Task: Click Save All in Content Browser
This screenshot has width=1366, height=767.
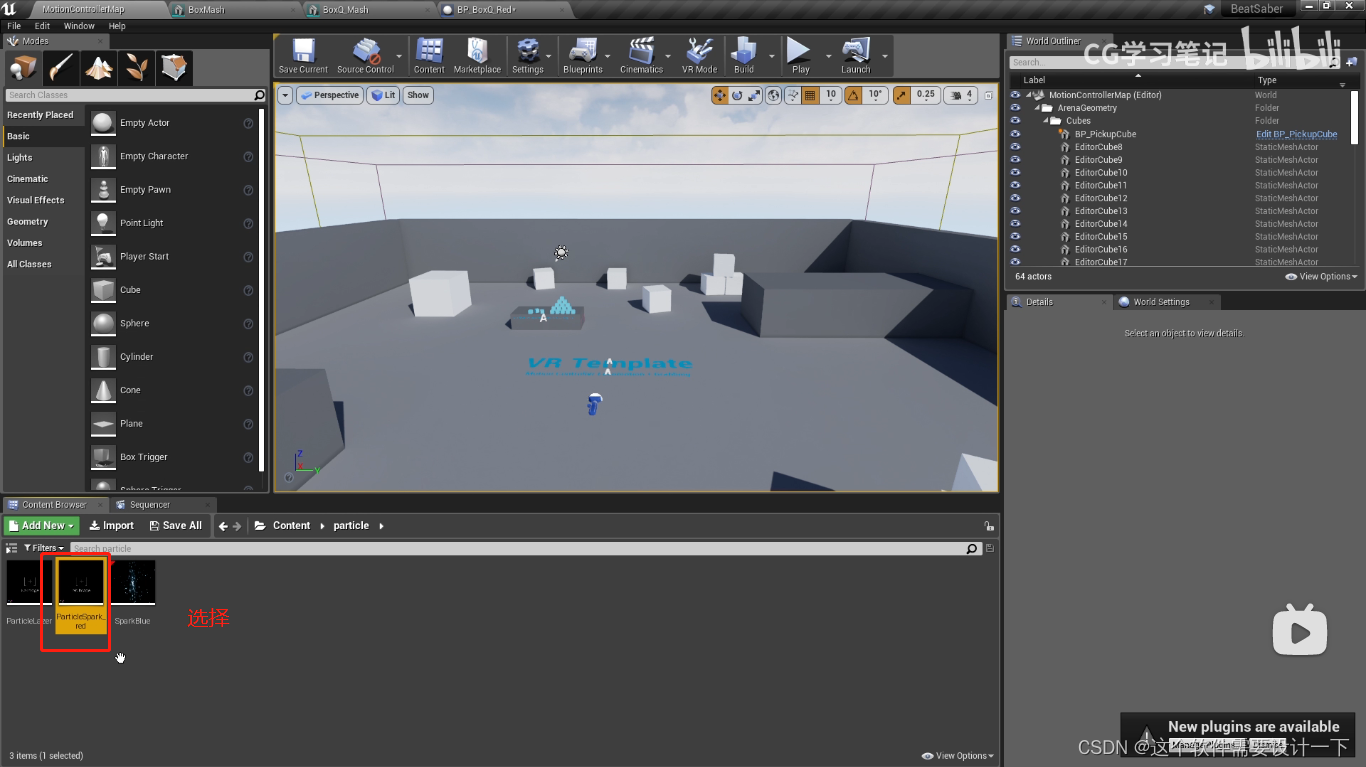Action: 175,525
